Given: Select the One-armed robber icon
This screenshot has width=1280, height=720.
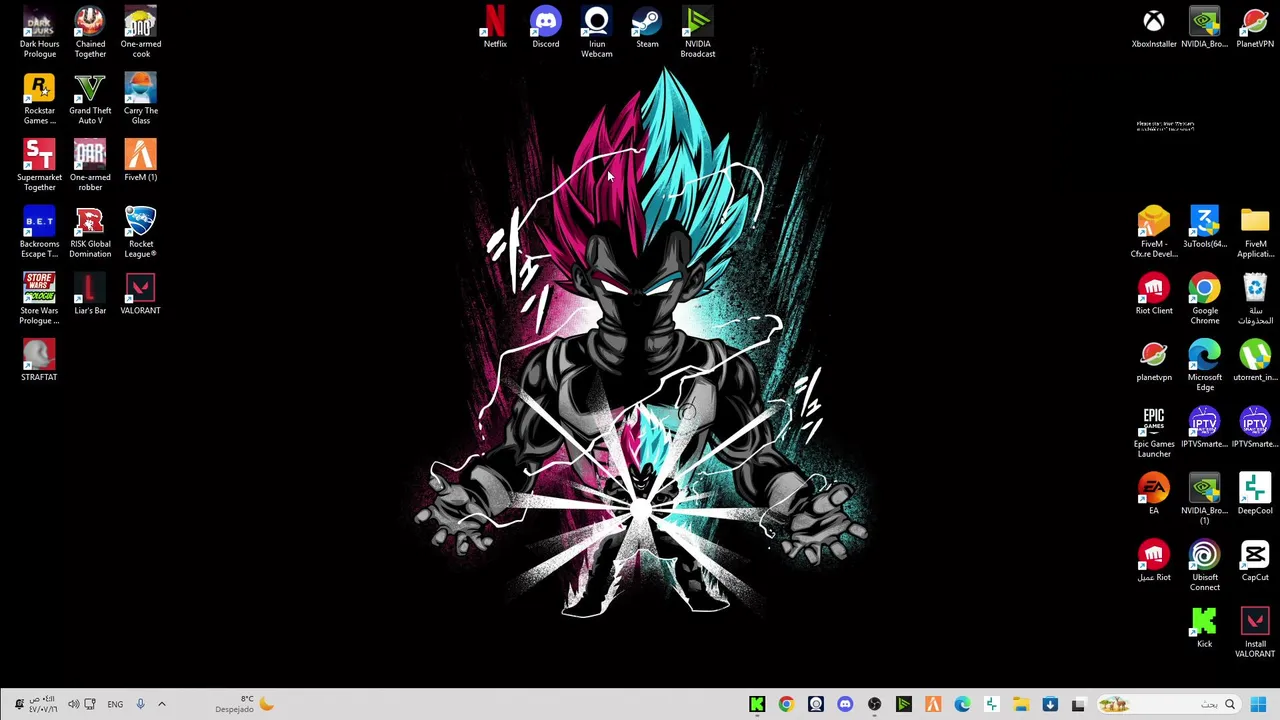Looking at the screenshot, I should 90,166.
